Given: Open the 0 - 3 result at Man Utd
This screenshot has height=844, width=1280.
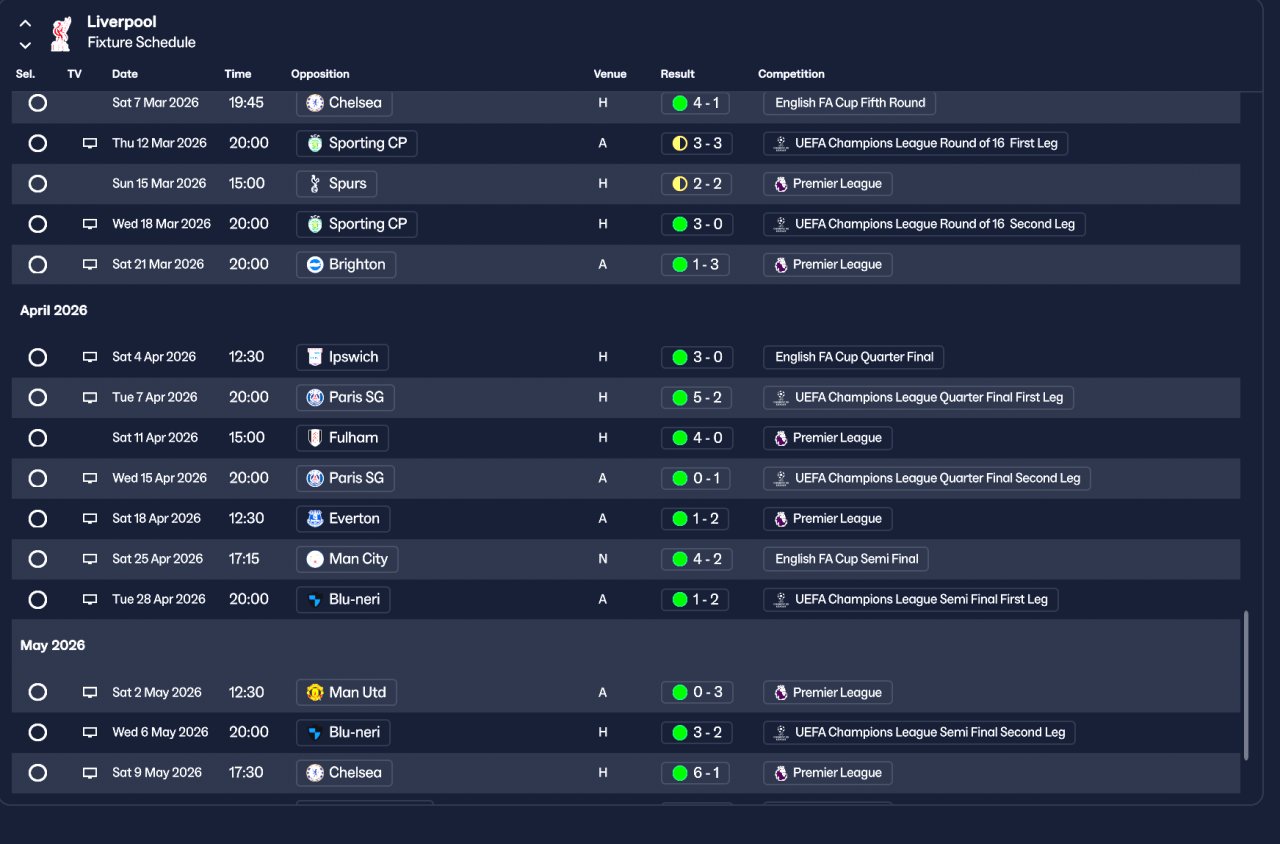Looking at the screenshot, I should 696,692.
